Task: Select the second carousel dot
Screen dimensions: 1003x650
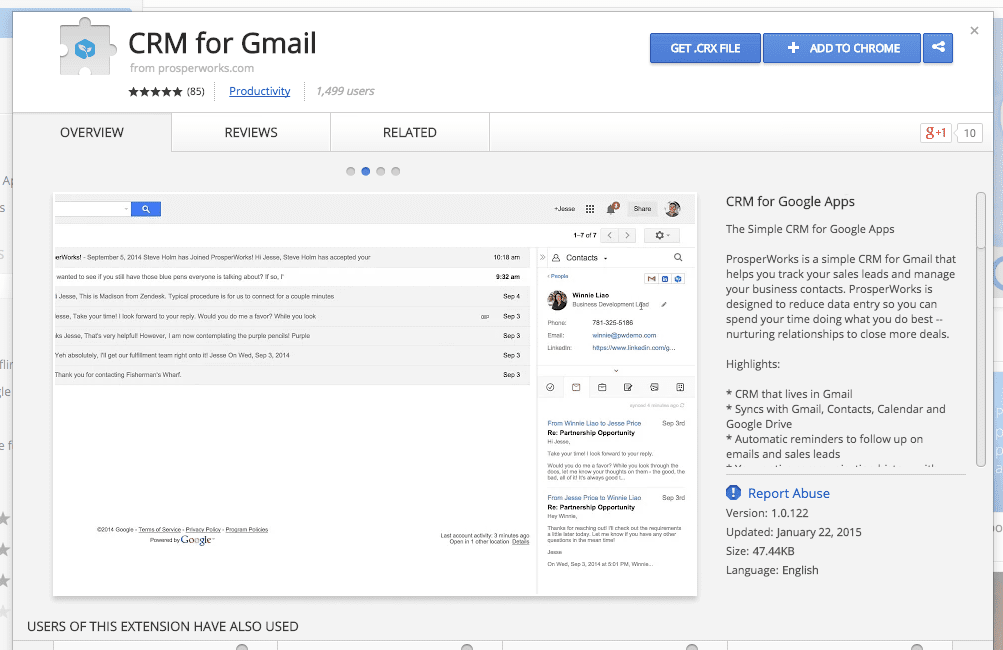Action: click(x=365, y=171)
